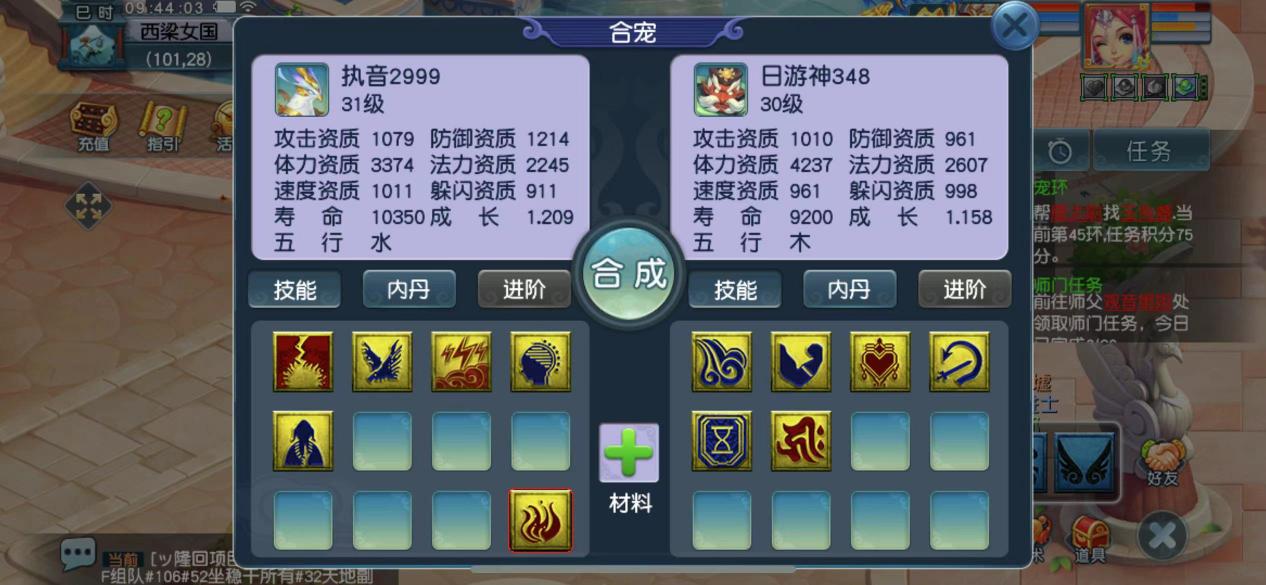Viewport: 1266px width, 585px height.
Task: Select the red-bordered flame skill icon
Action: point(540,520)
